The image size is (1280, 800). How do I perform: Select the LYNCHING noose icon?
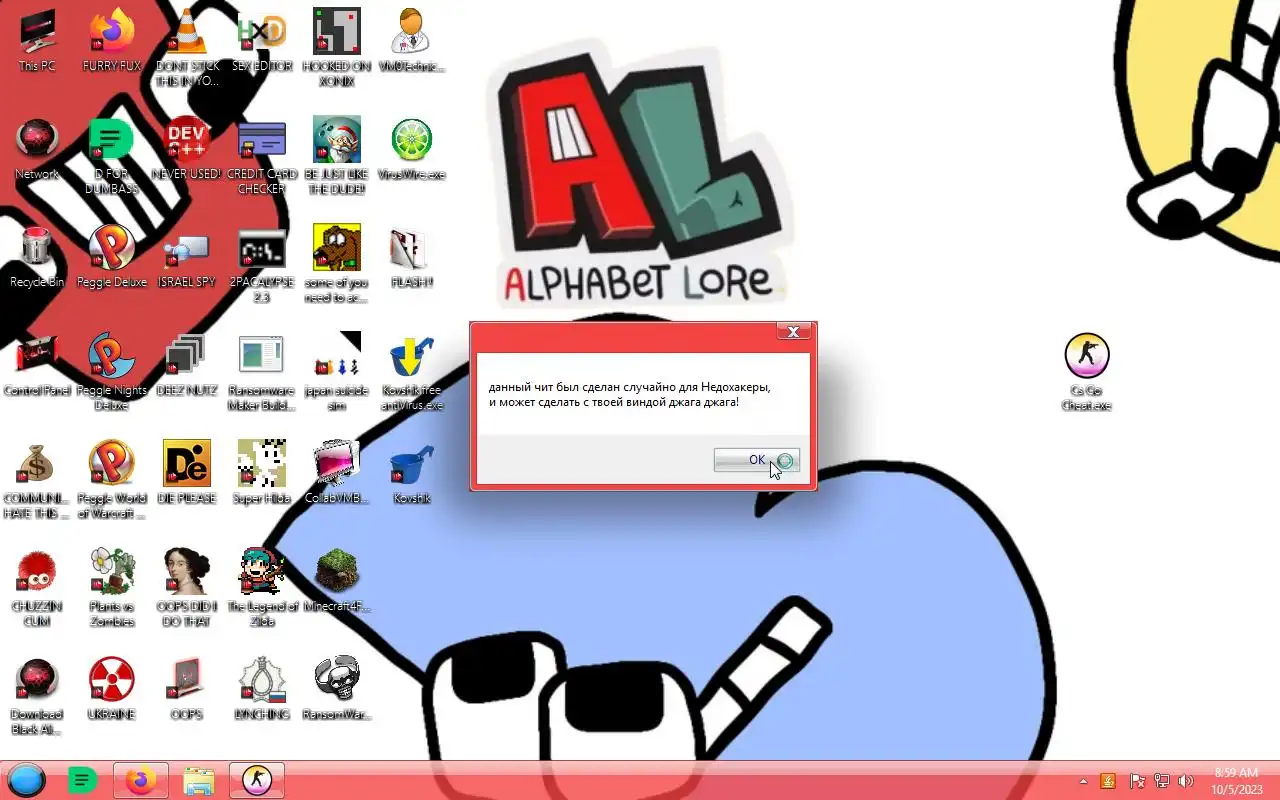click(262, 688)
